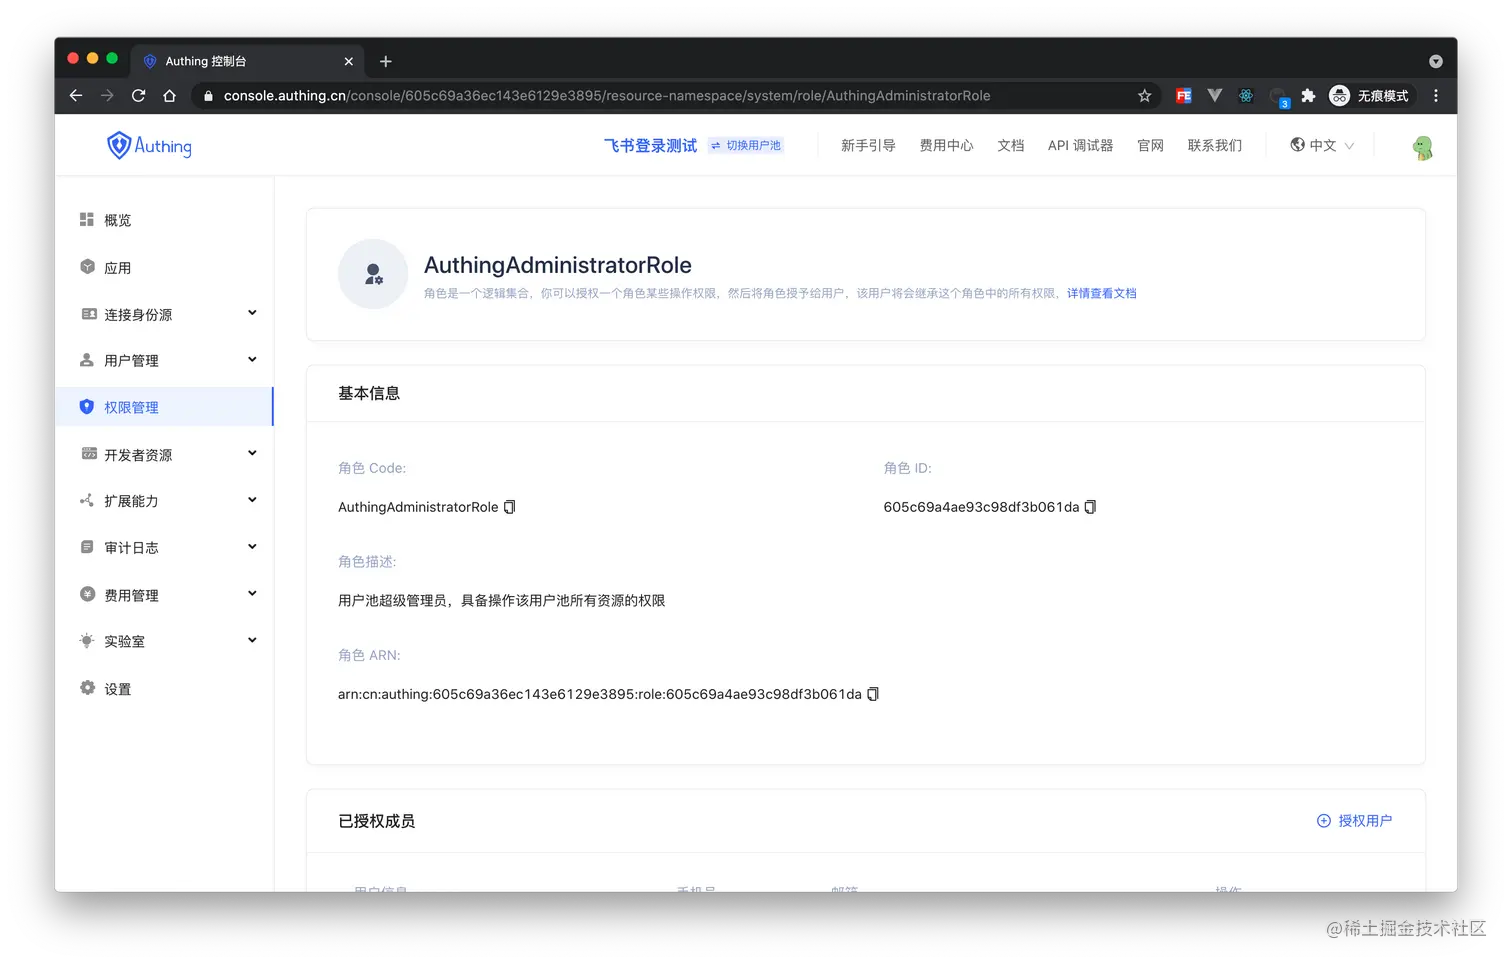1512x964 pixels.
Task: Go to 费用中心
Action: pos(946,146)
